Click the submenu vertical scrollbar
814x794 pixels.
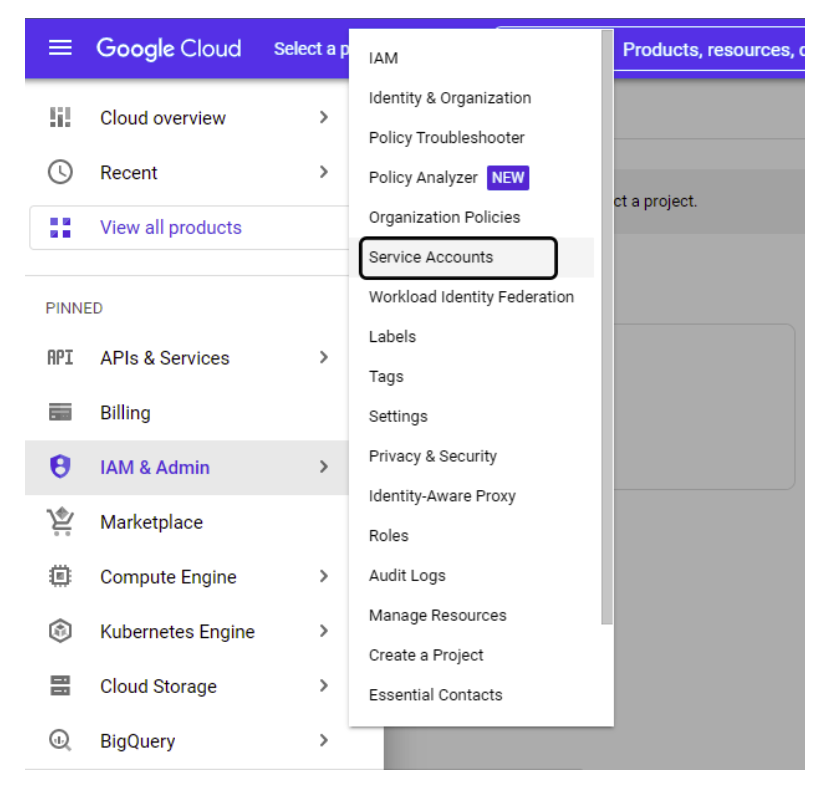[607, 327]
